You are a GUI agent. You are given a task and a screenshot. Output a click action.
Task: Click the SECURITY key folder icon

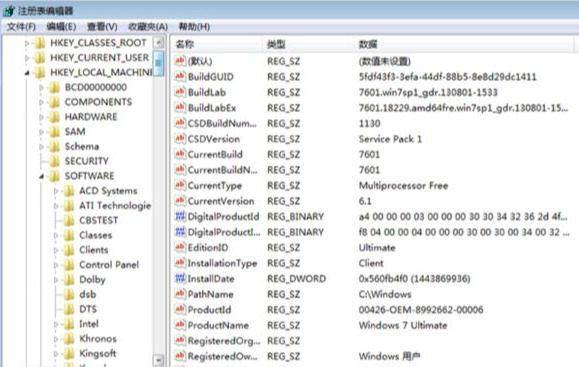(x=55, y=161)
